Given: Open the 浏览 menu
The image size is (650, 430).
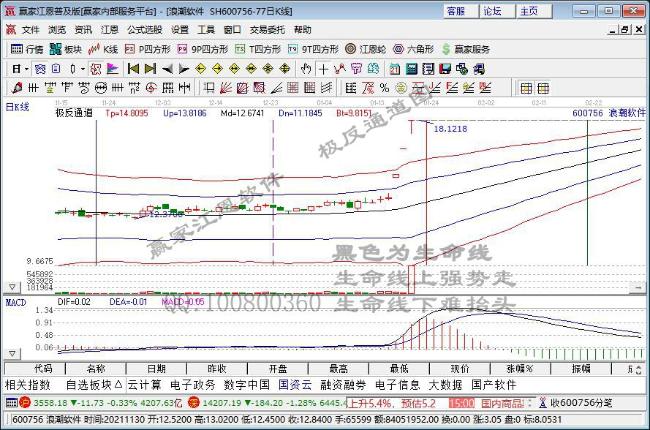Looking at the screenshot, I should click(57, 30).
